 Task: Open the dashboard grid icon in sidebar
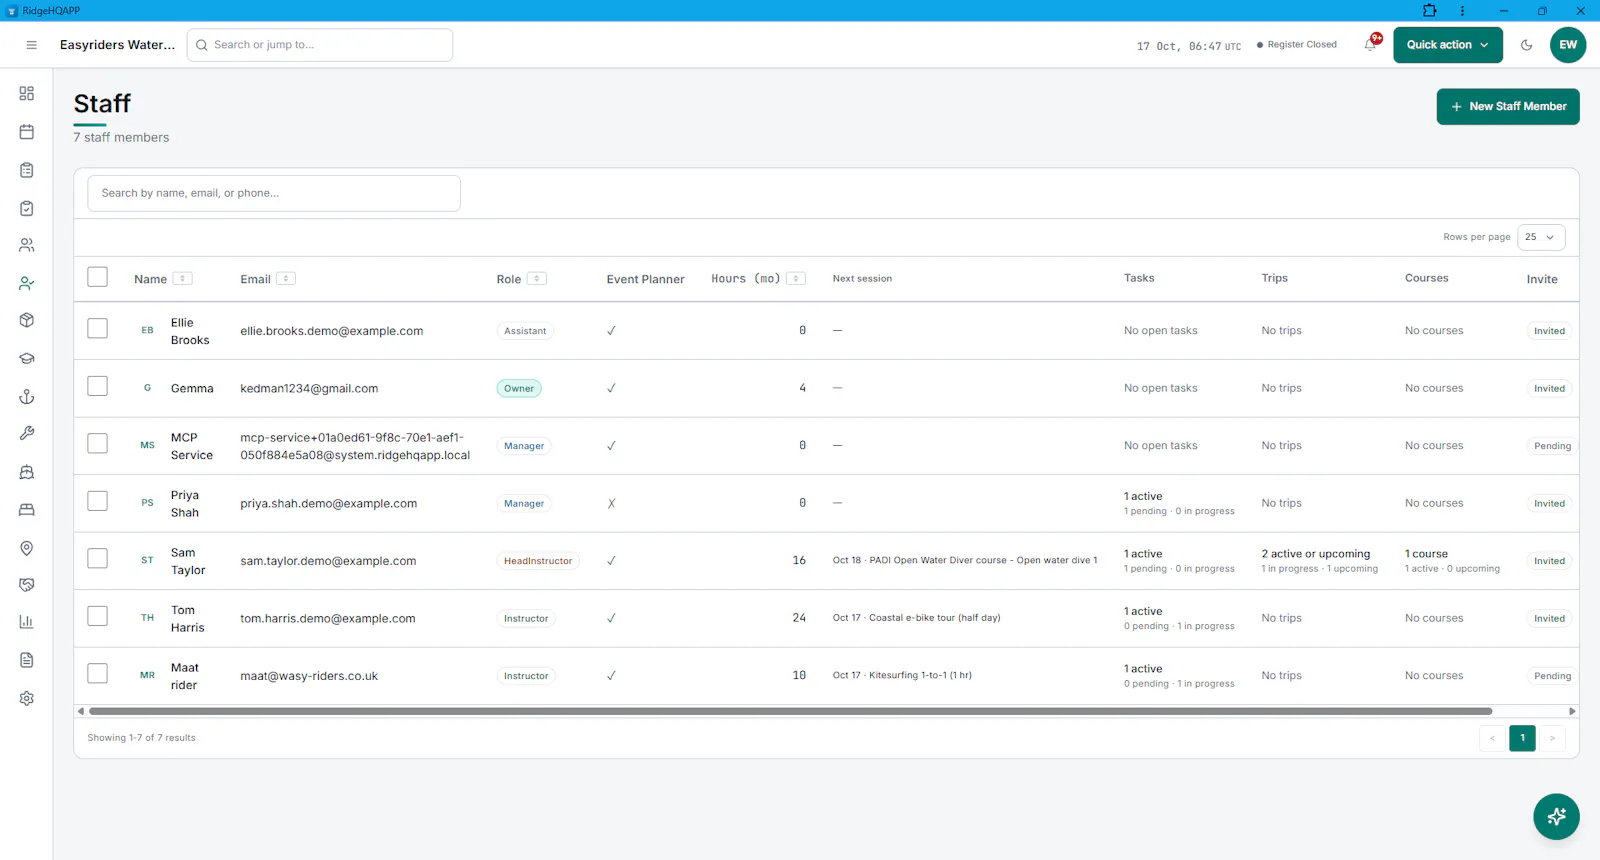(27, 93)
